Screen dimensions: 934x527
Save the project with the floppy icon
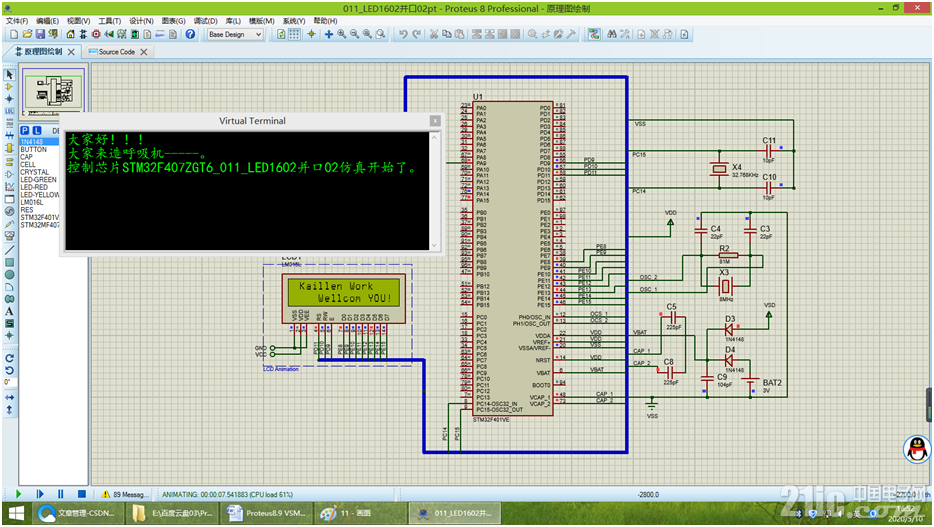click(40, 35)
